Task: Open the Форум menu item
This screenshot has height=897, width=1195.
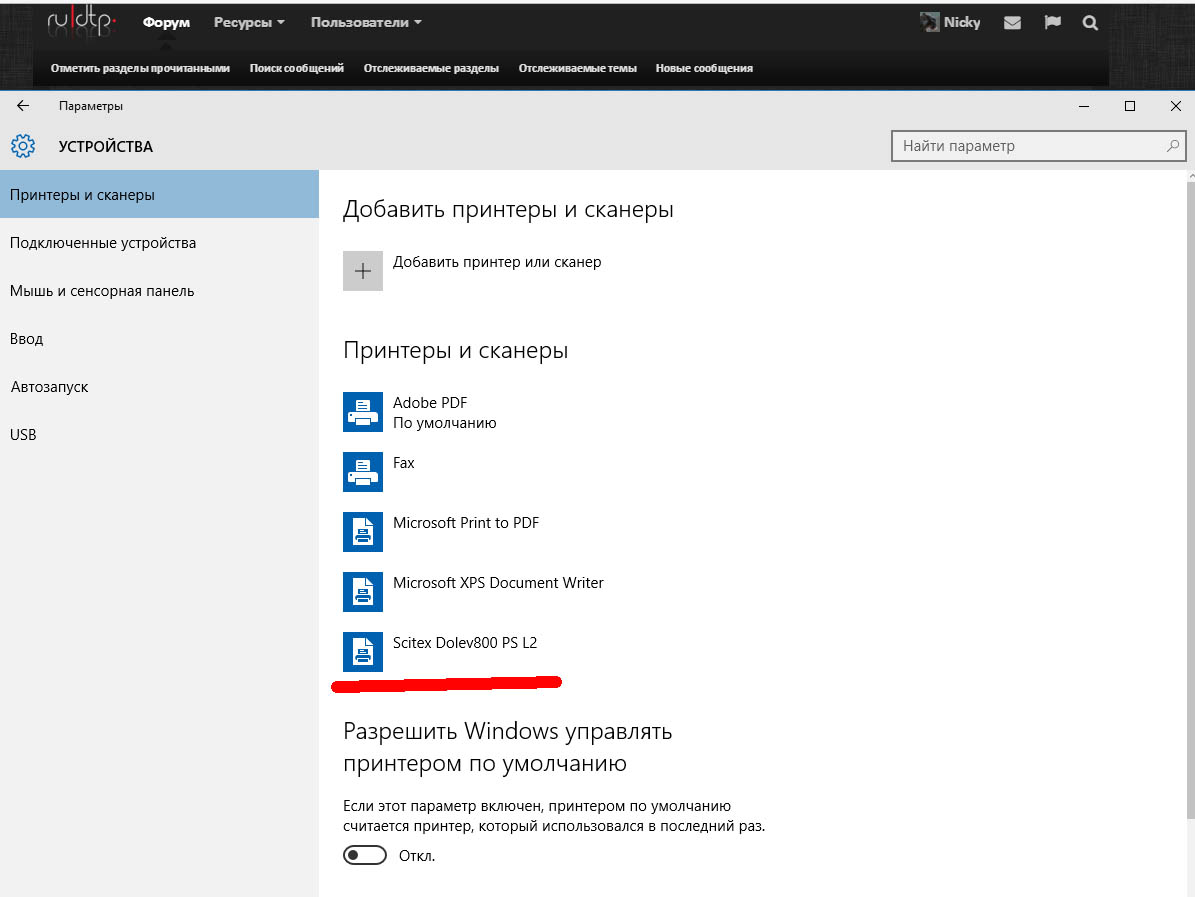Action: click(x=166, y=22)
